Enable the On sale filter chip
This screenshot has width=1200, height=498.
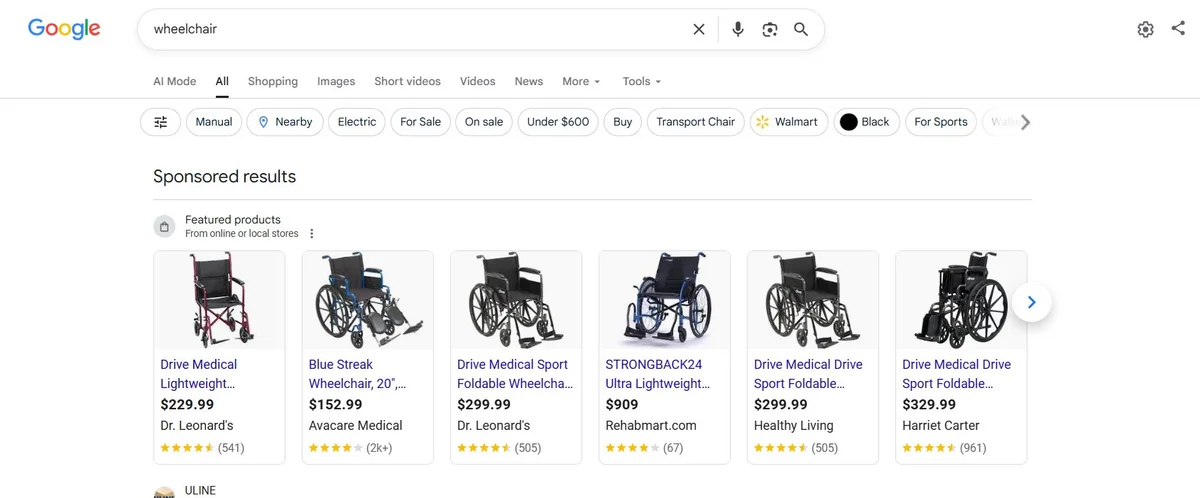(485, 122)
